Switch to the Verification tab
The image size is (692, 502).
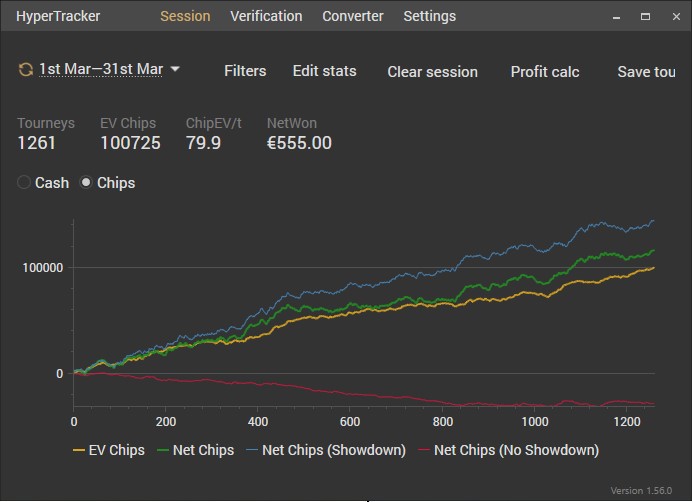click(266, 16)
